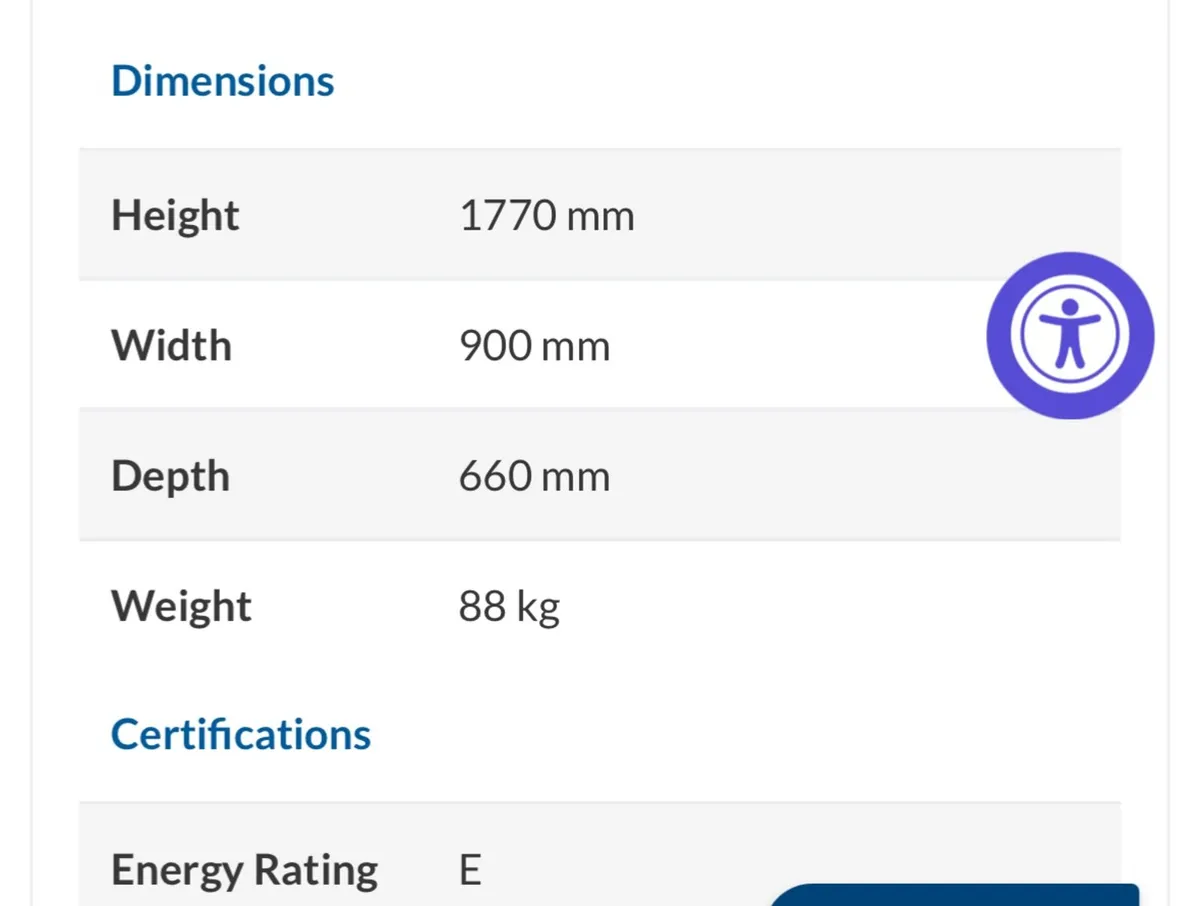Click the mm unit after 900

[x=575, y=347]
